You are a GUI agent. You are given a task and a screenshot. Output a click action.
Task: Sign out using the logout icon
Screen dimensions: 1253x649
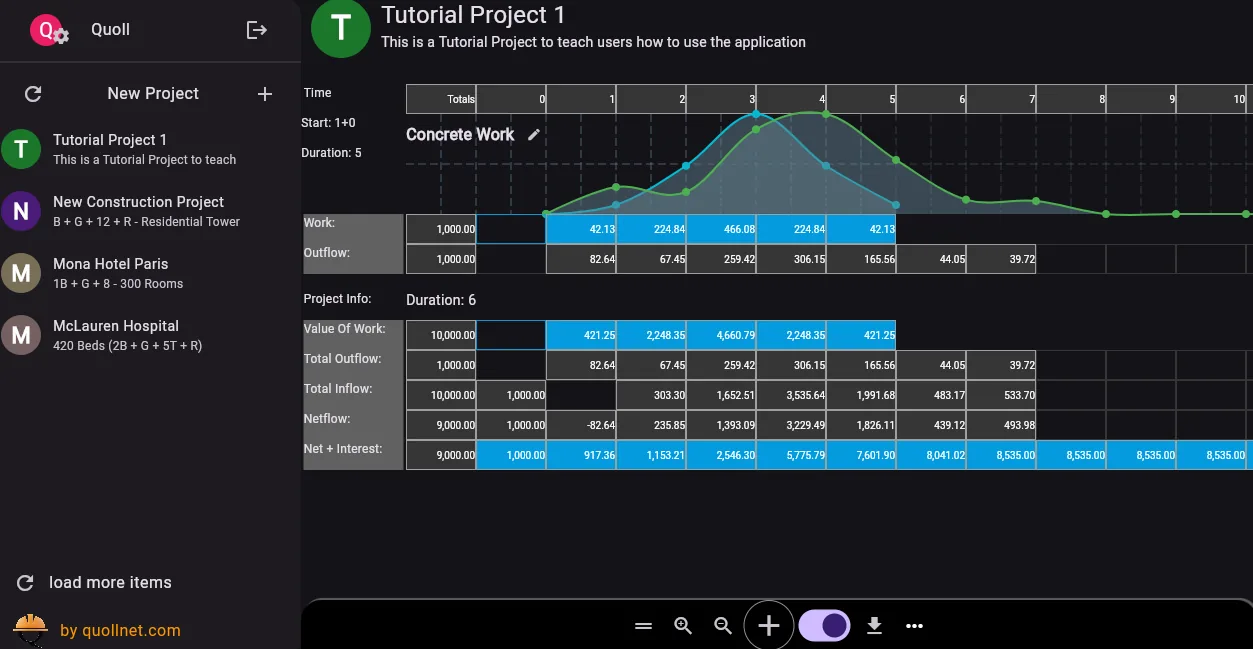[257, 30]
